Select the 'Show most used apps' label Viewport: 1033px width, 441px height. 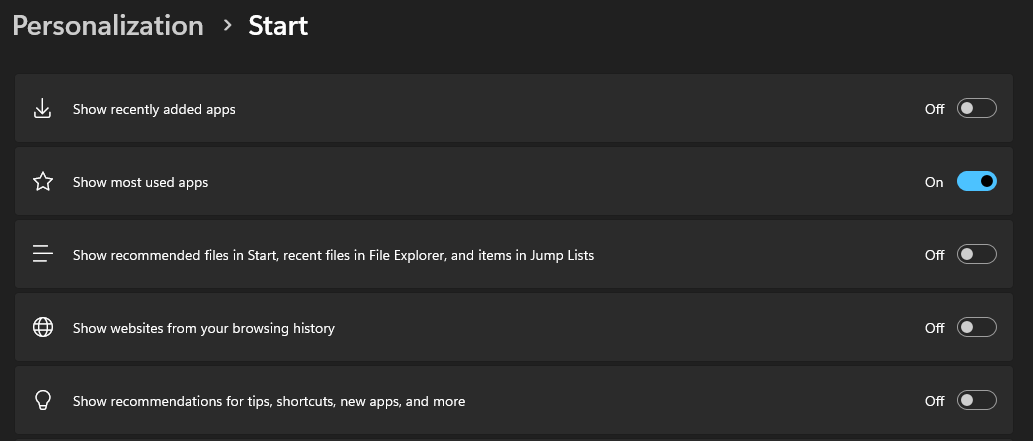[x=140, y=182]
